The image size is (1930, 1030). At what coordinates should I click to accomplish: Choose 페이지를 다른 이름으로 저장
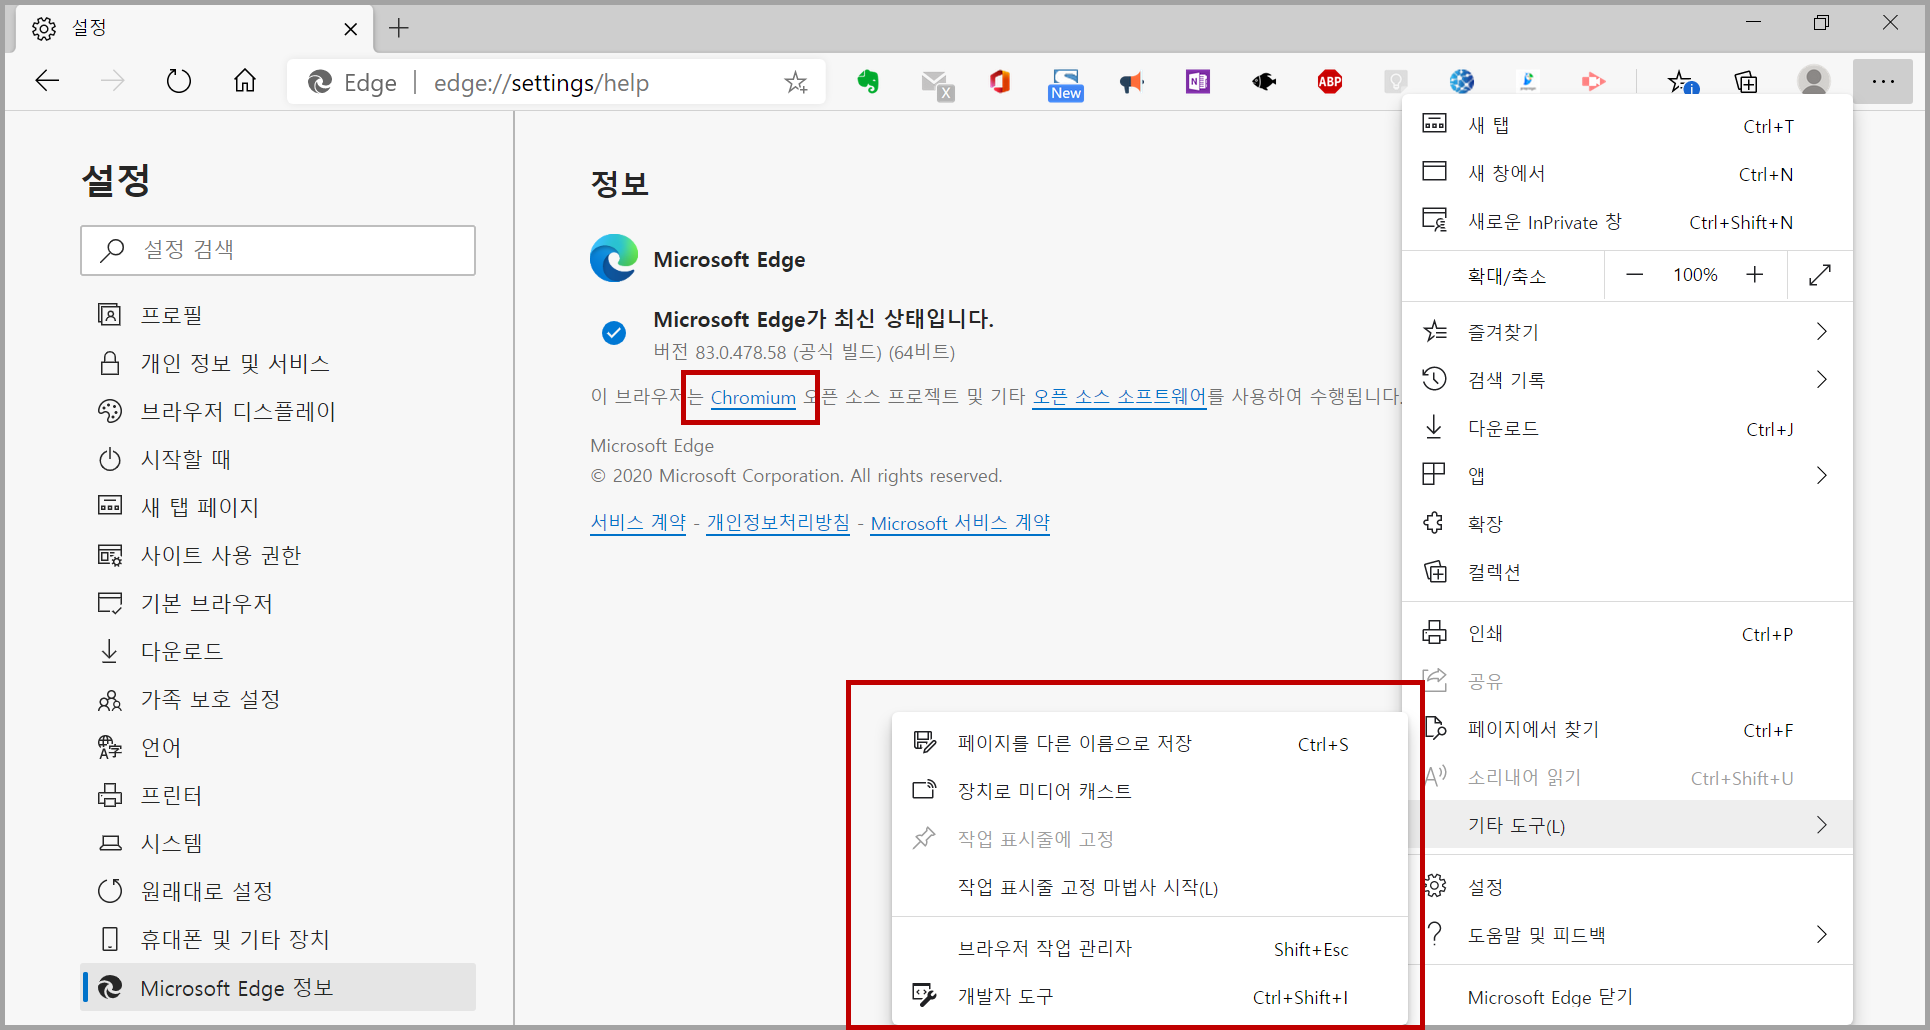click(1150, 743)
